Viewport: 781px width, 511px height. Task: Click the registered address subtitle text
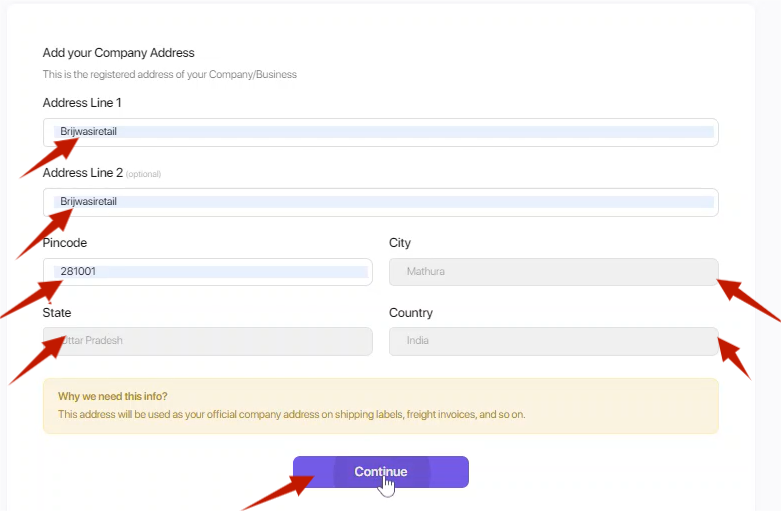(169, 74)
